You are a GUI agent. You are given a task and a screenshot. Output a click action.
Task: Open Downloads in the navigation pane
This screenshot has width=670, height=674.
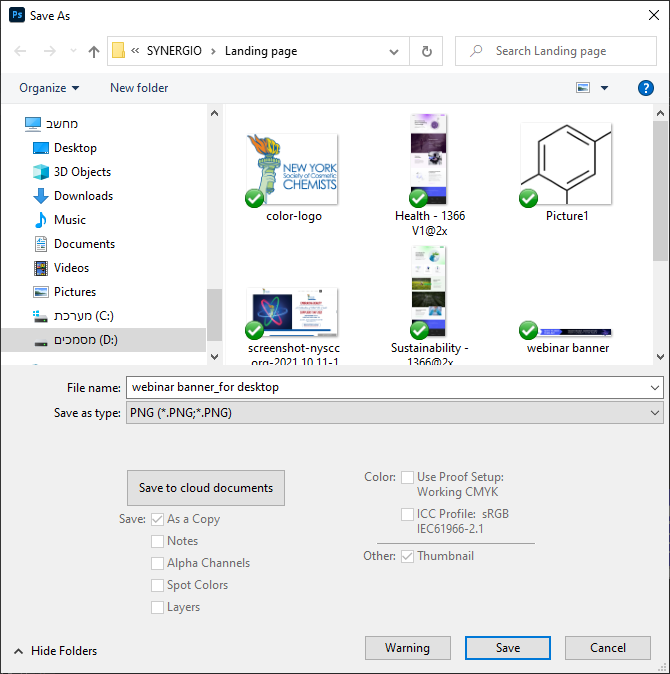73,196
